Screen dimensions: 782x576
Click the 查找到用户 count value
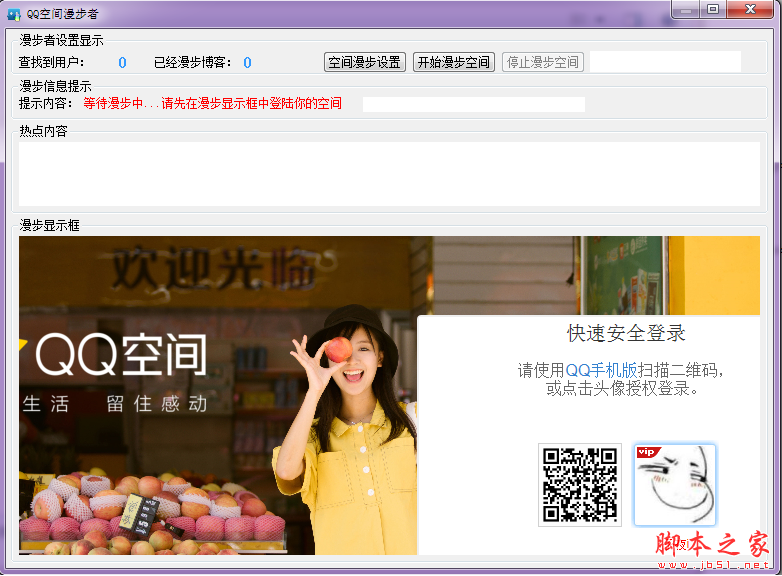(122, 63)
